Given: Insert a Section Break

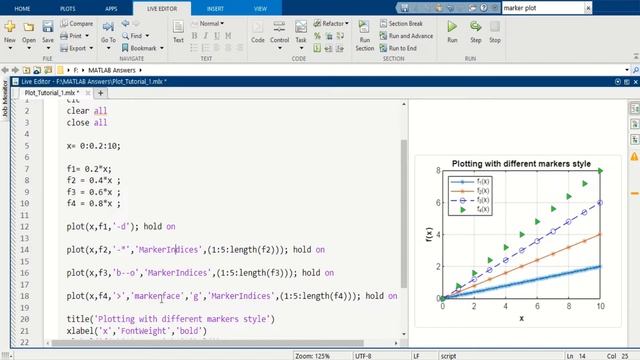Looking at the screenshot, I should [x=401, y=24].
